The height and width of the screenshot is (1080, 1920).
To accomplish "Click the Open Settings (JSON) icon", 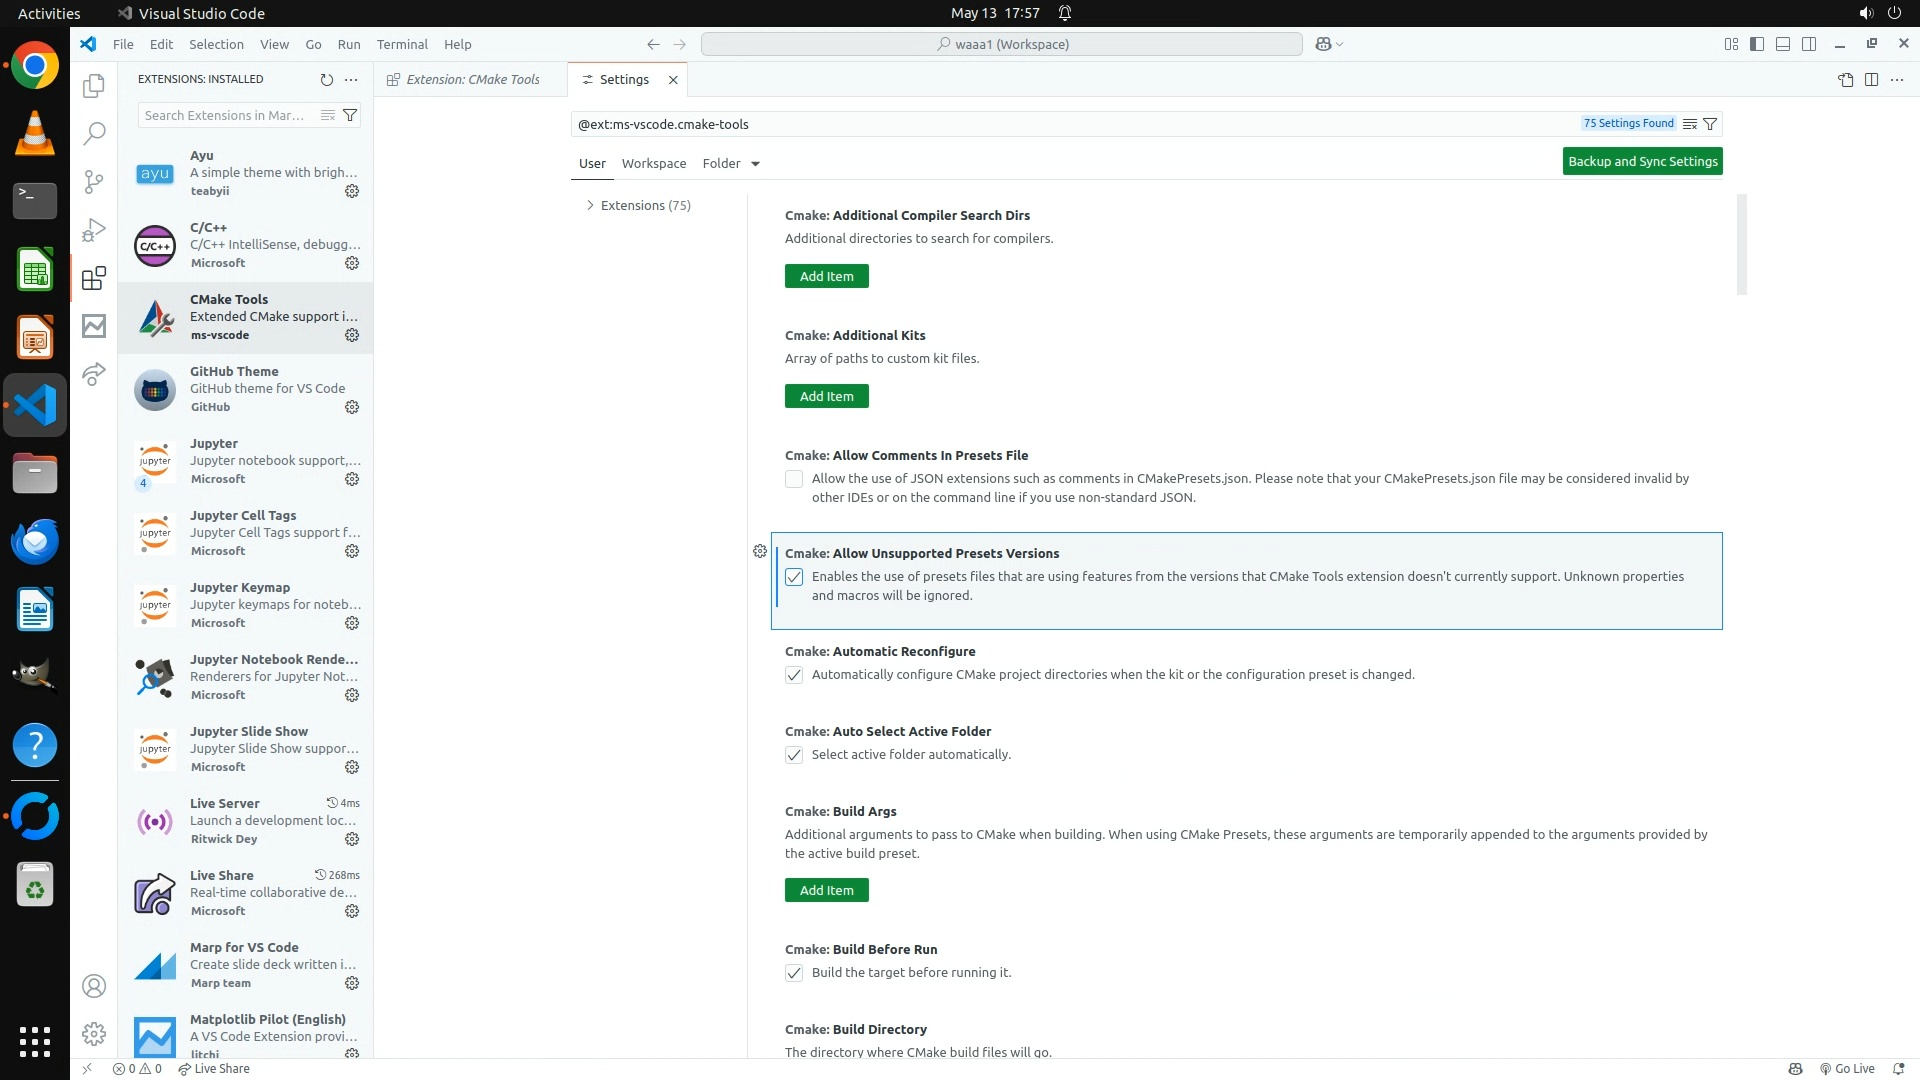I will pyautogui.click(x=1845, y=80).
